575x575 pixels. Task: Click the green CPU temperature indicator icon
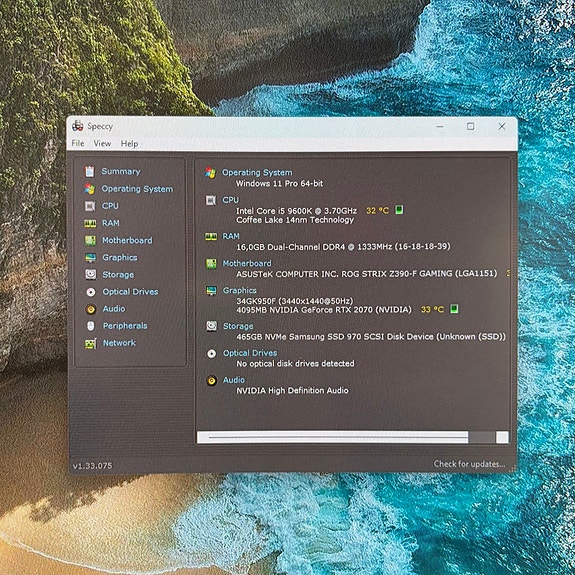click(x=399, y=210)
